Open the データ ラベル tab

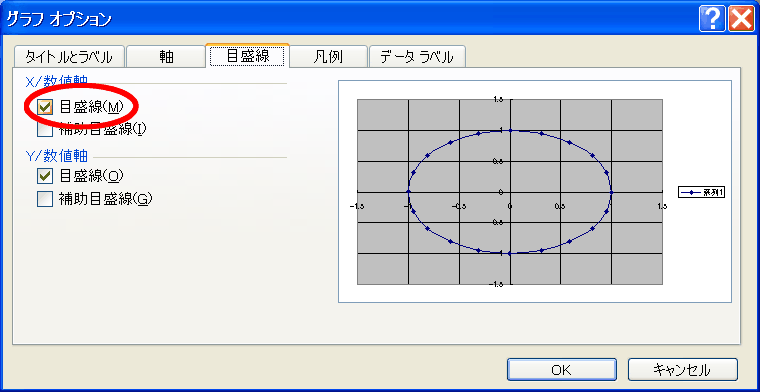coord(417,57)
